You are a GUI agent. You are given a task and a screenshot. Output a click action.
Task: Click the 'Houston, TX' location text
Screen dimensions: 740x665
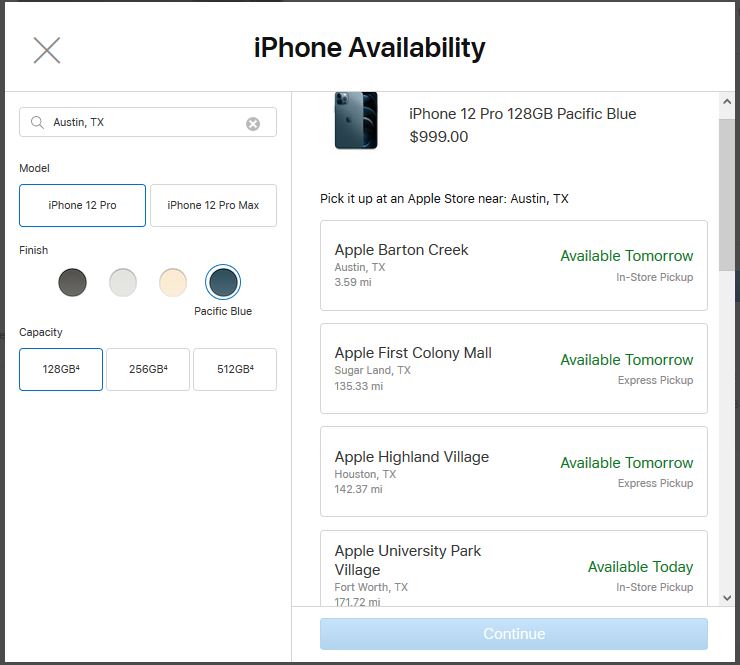coord(365,474)
